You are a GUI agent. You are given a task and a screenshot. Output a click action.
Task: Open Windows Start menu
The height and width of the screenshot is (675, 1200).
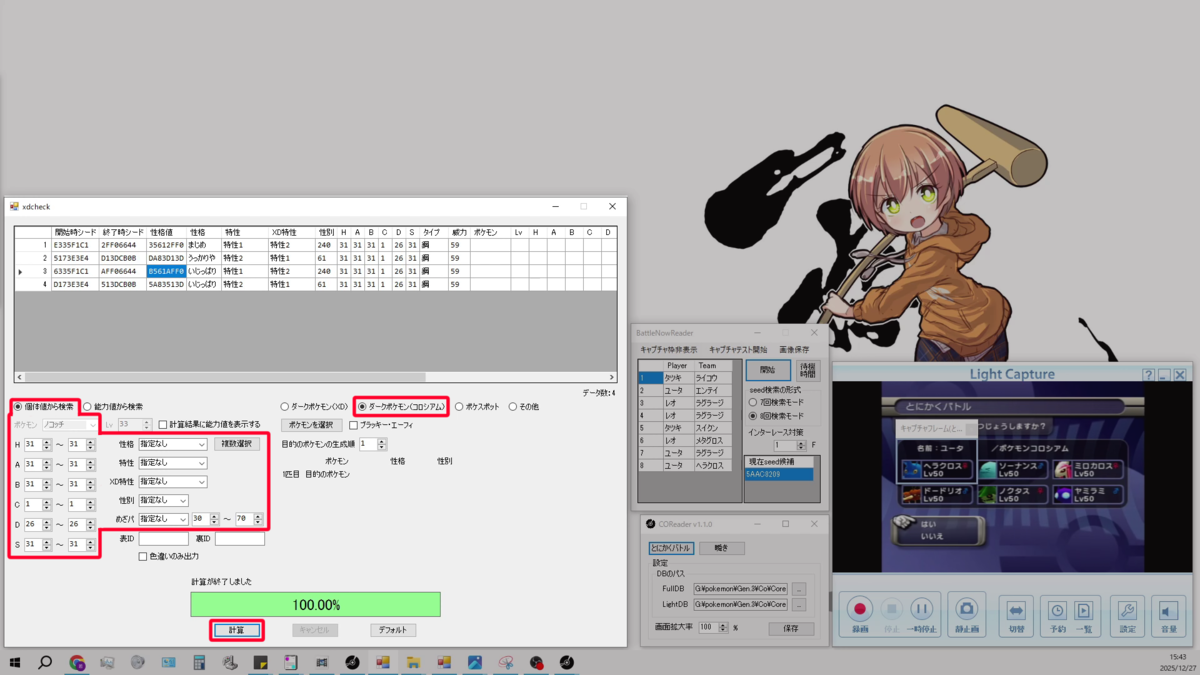(15, 662)
